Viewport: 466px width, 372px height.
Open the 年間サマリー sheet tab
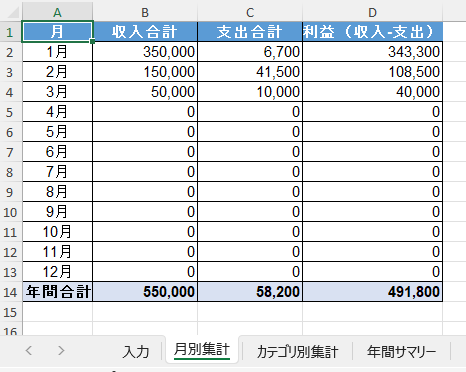tap(401, 351)
